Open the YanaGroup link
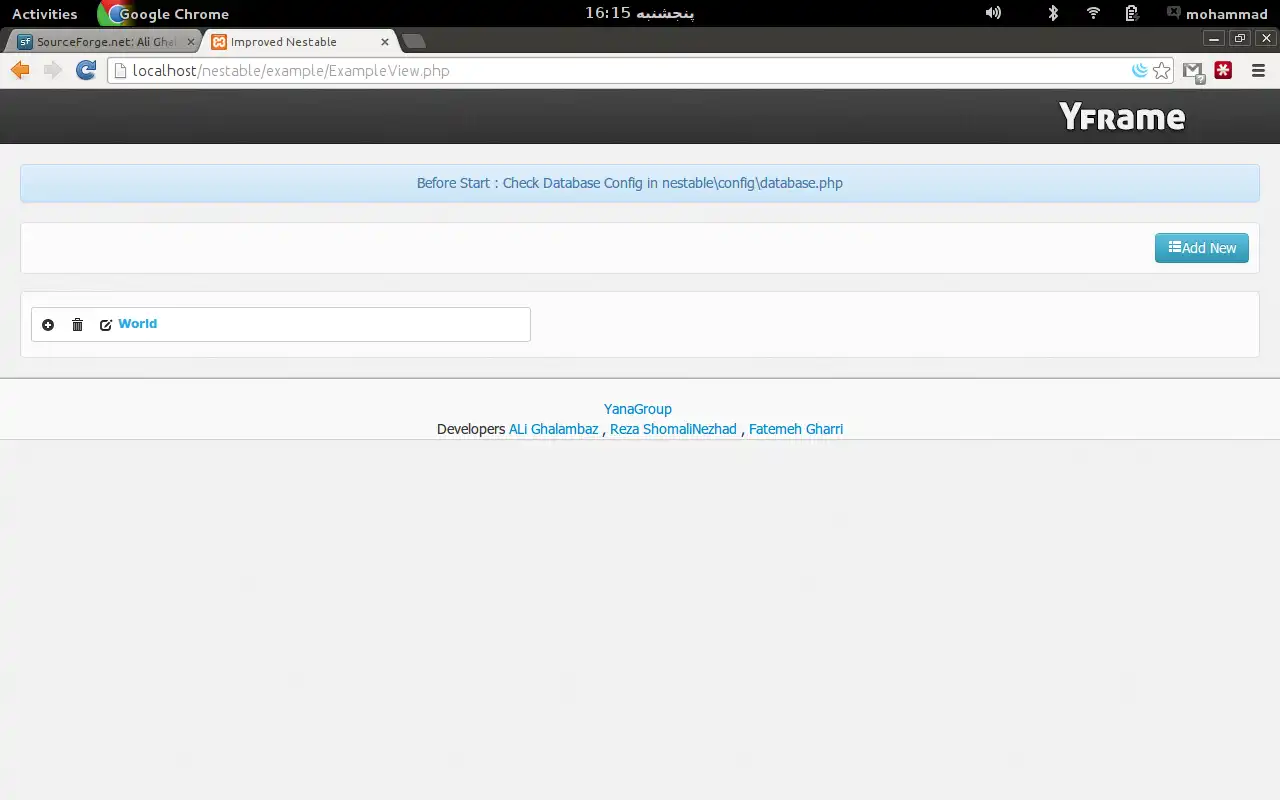Image resolution: width=1280 pixels, height=800 pixels. [x=638, y=409]
